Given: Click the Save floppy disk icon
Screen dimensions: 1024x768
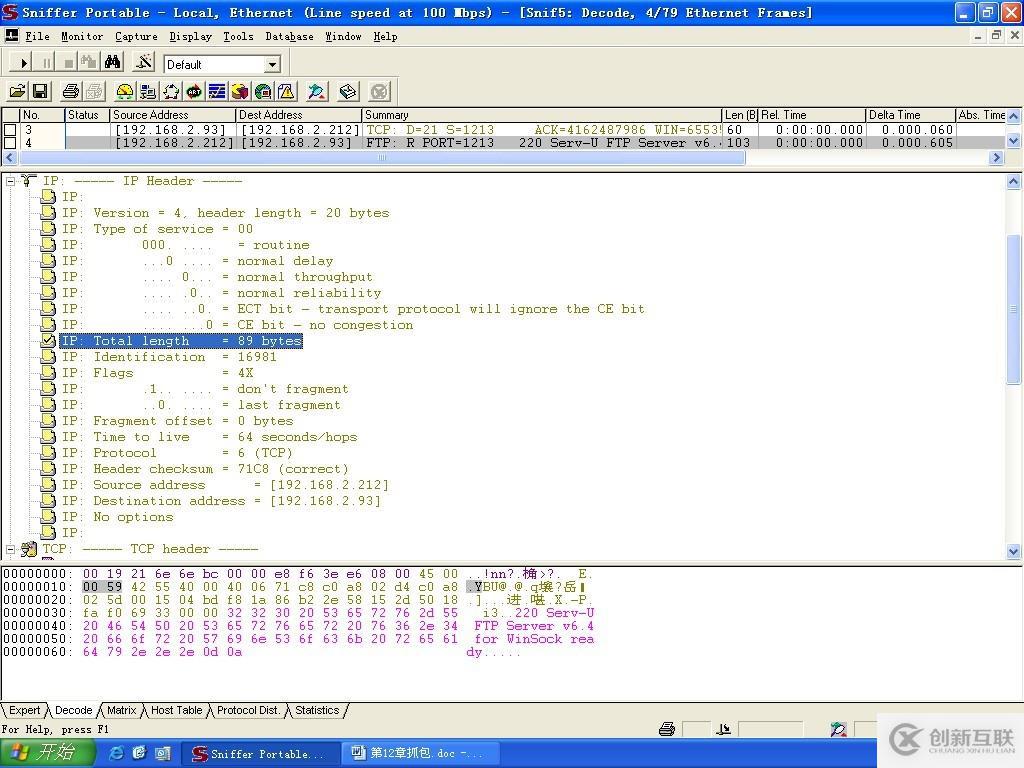Looking at the screenshot, I should click(40, 92).
